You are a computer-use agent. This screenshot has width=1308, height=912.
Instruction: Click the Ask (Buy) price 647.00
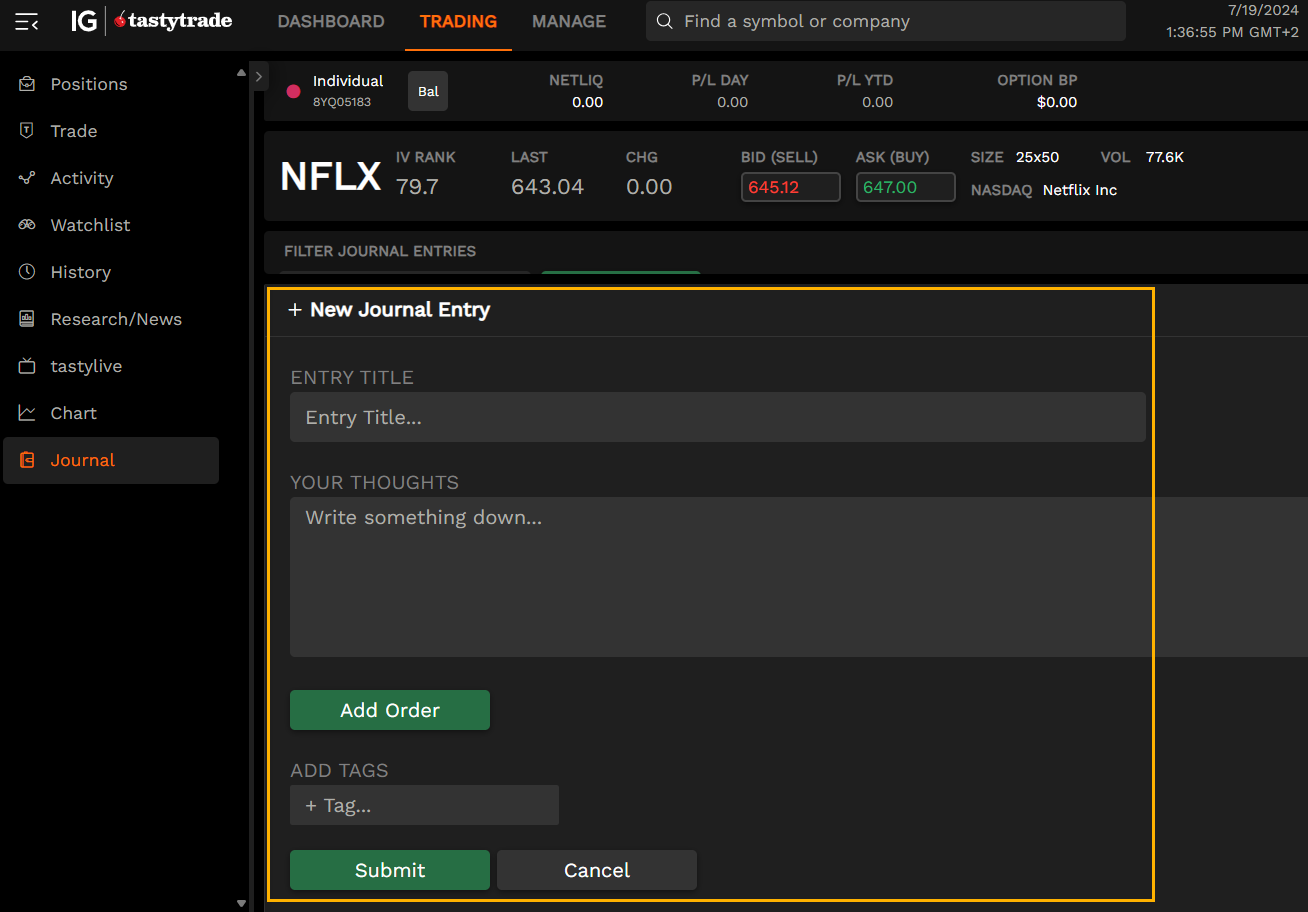coord(905,187)
